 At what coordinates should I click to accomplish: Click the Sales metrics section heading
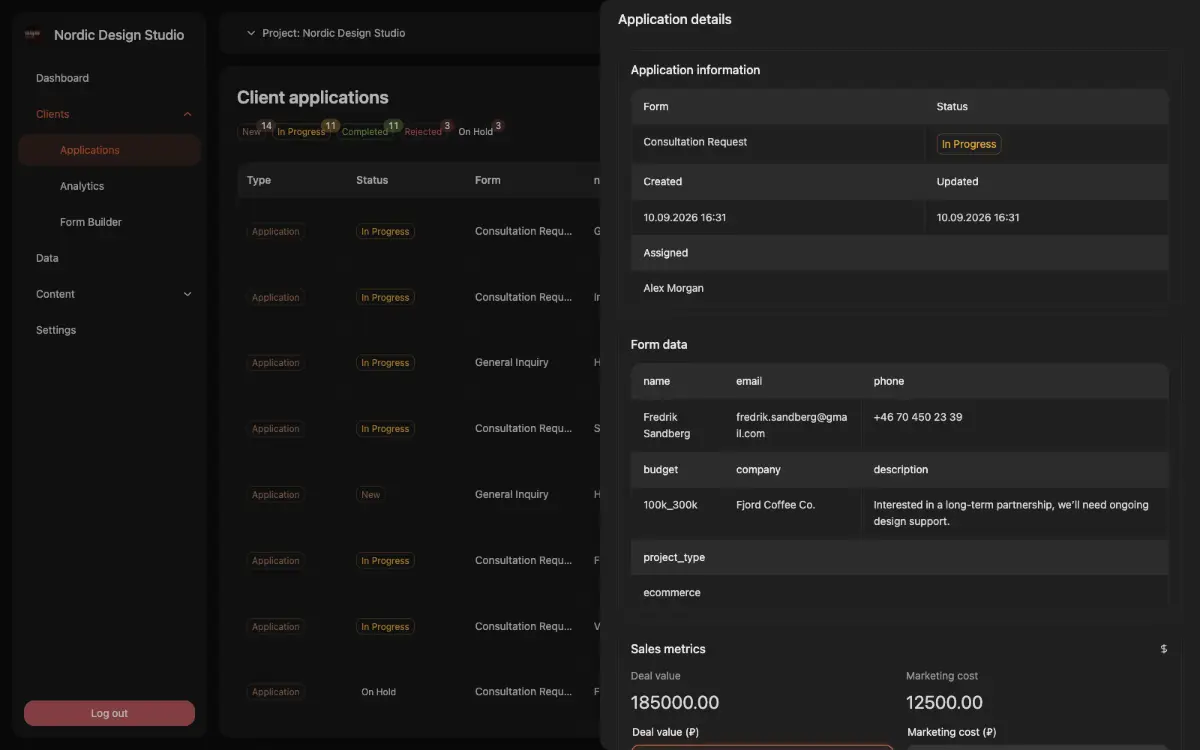[x=668, y=649]
